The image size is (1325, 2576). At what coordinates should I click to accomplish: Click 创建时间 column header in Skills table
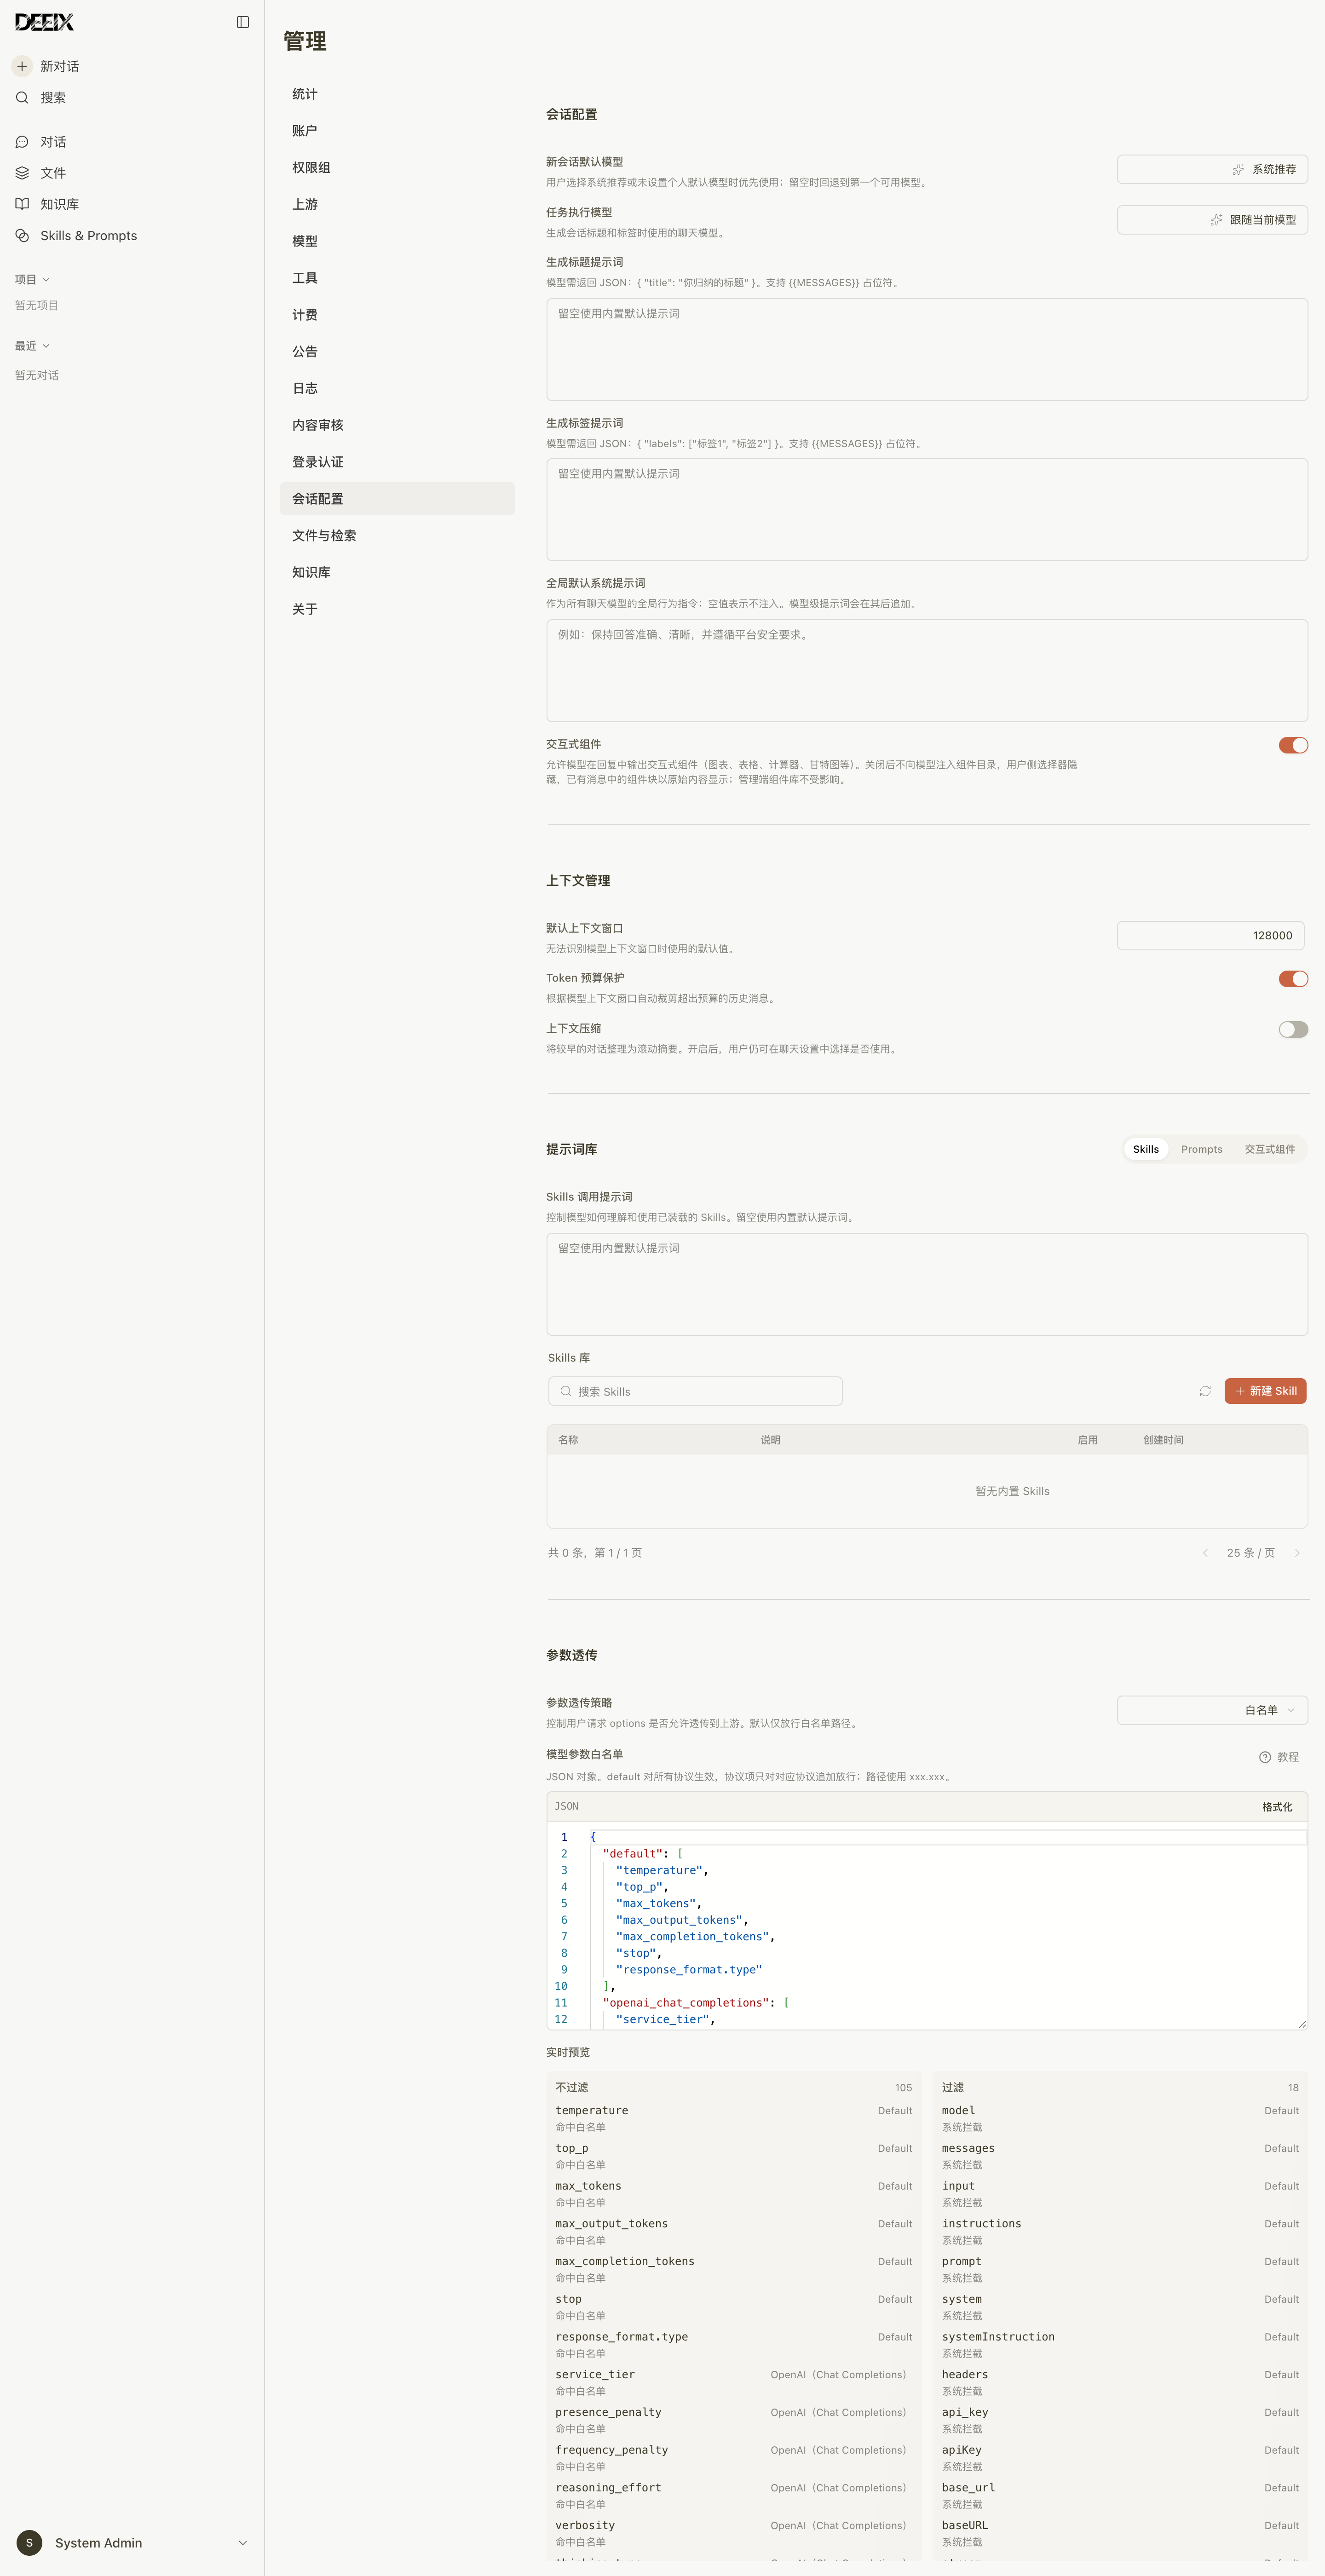pos(1163,1440)
